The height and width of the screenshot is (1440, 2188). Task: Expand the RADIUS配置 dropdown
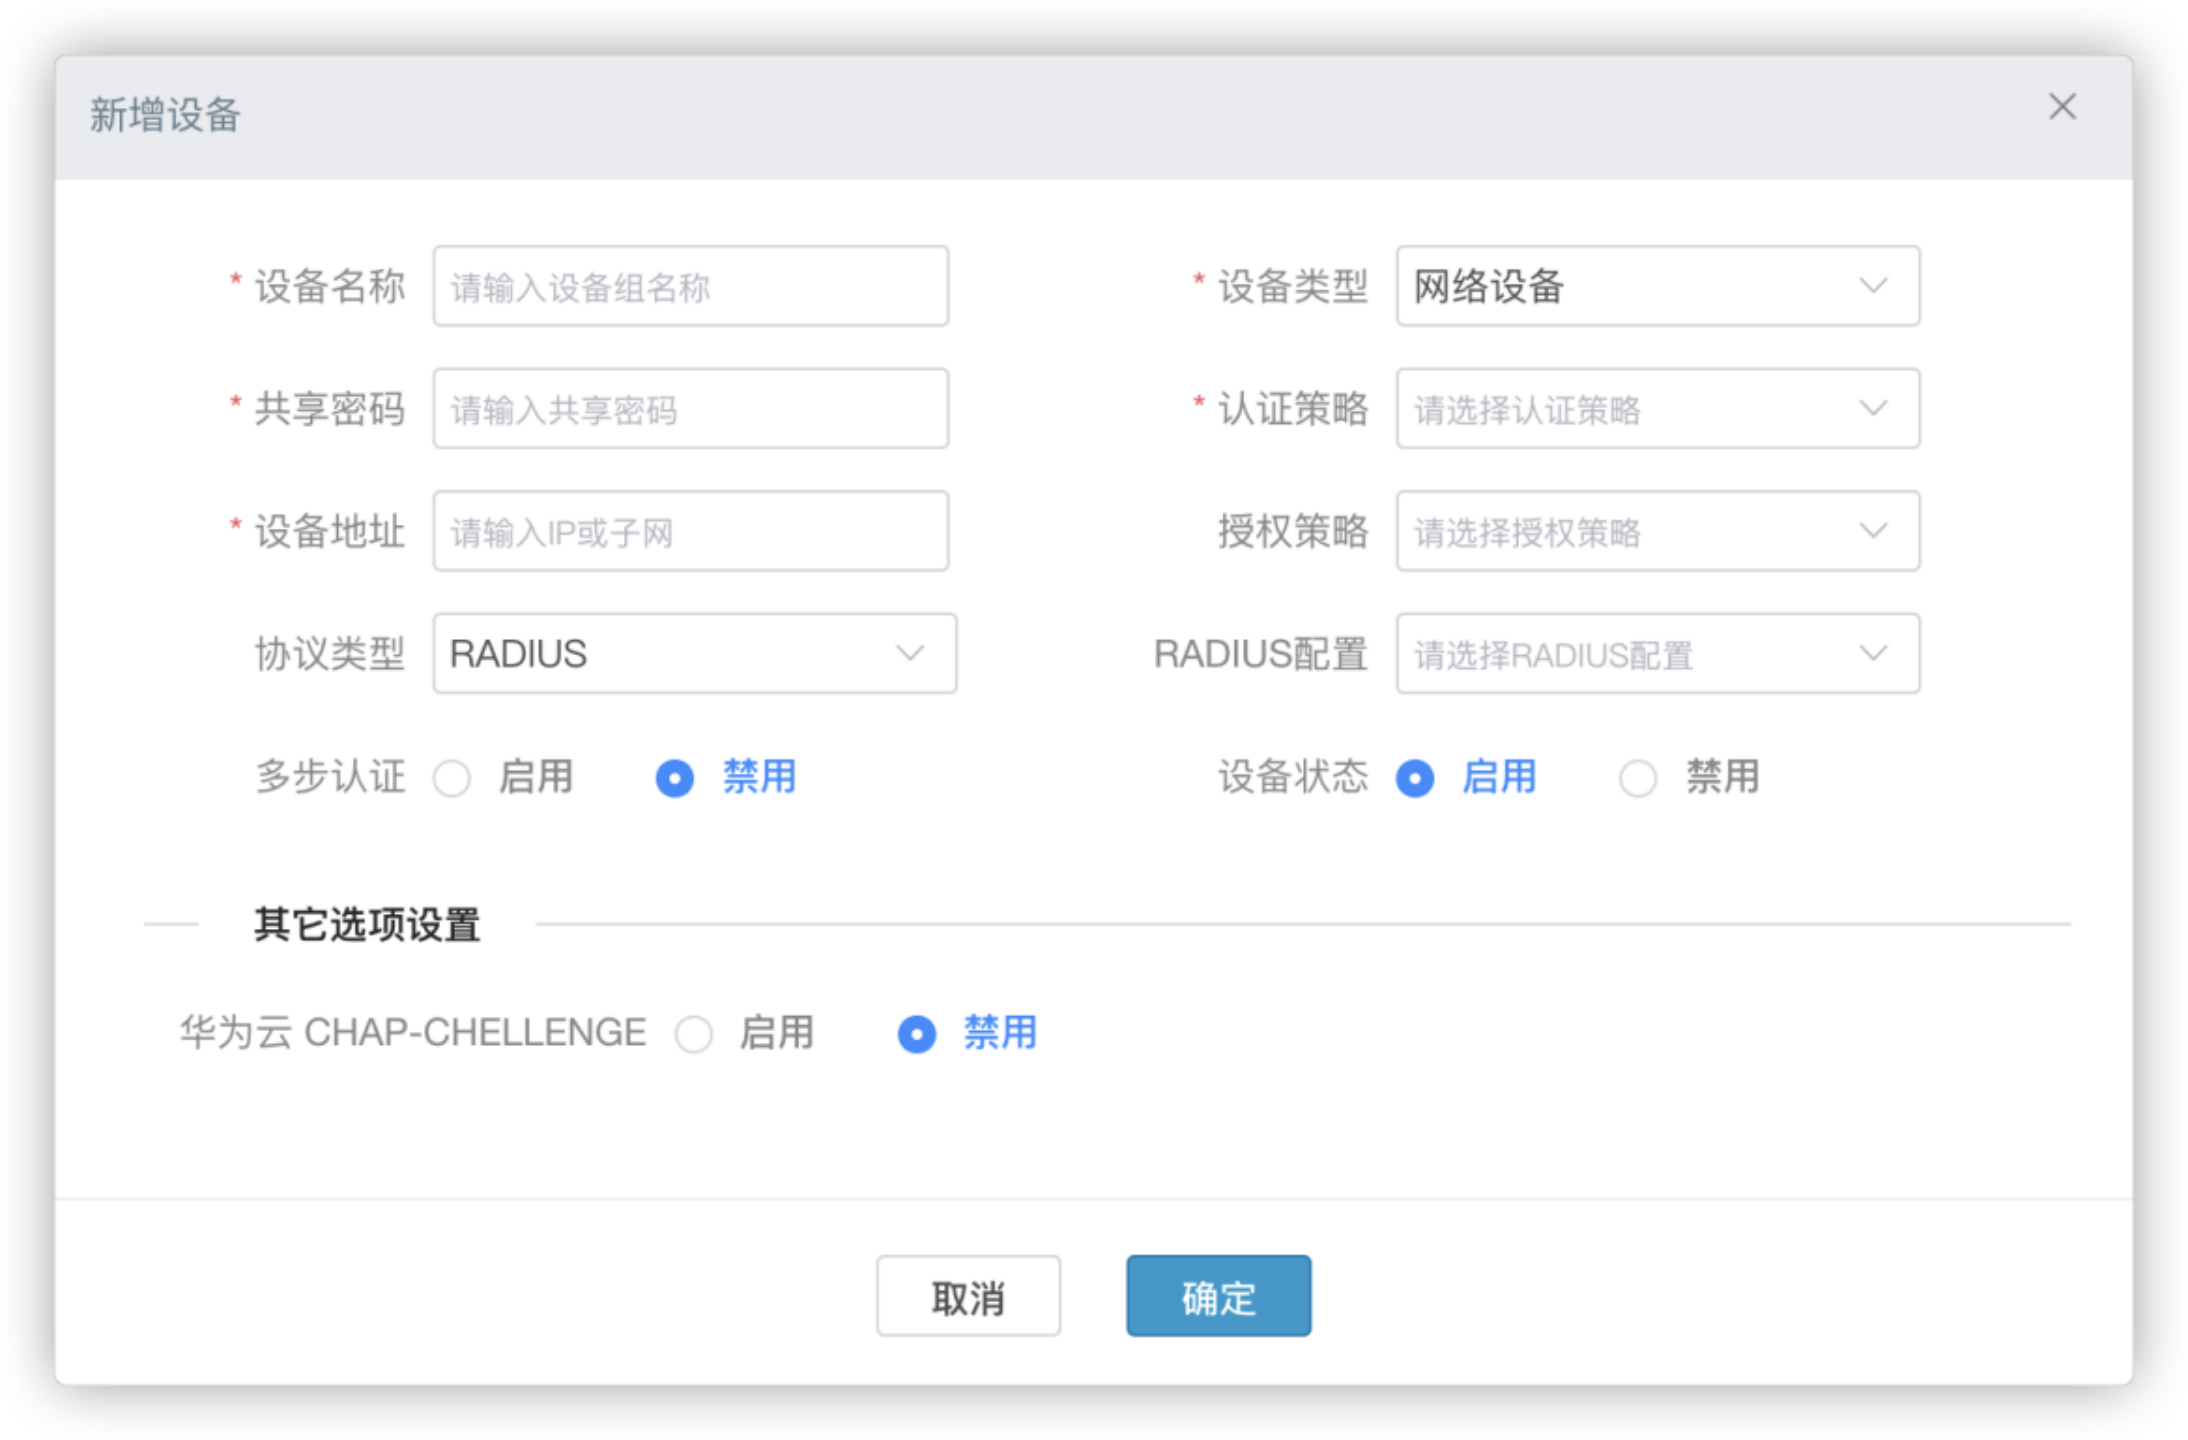1656,654
